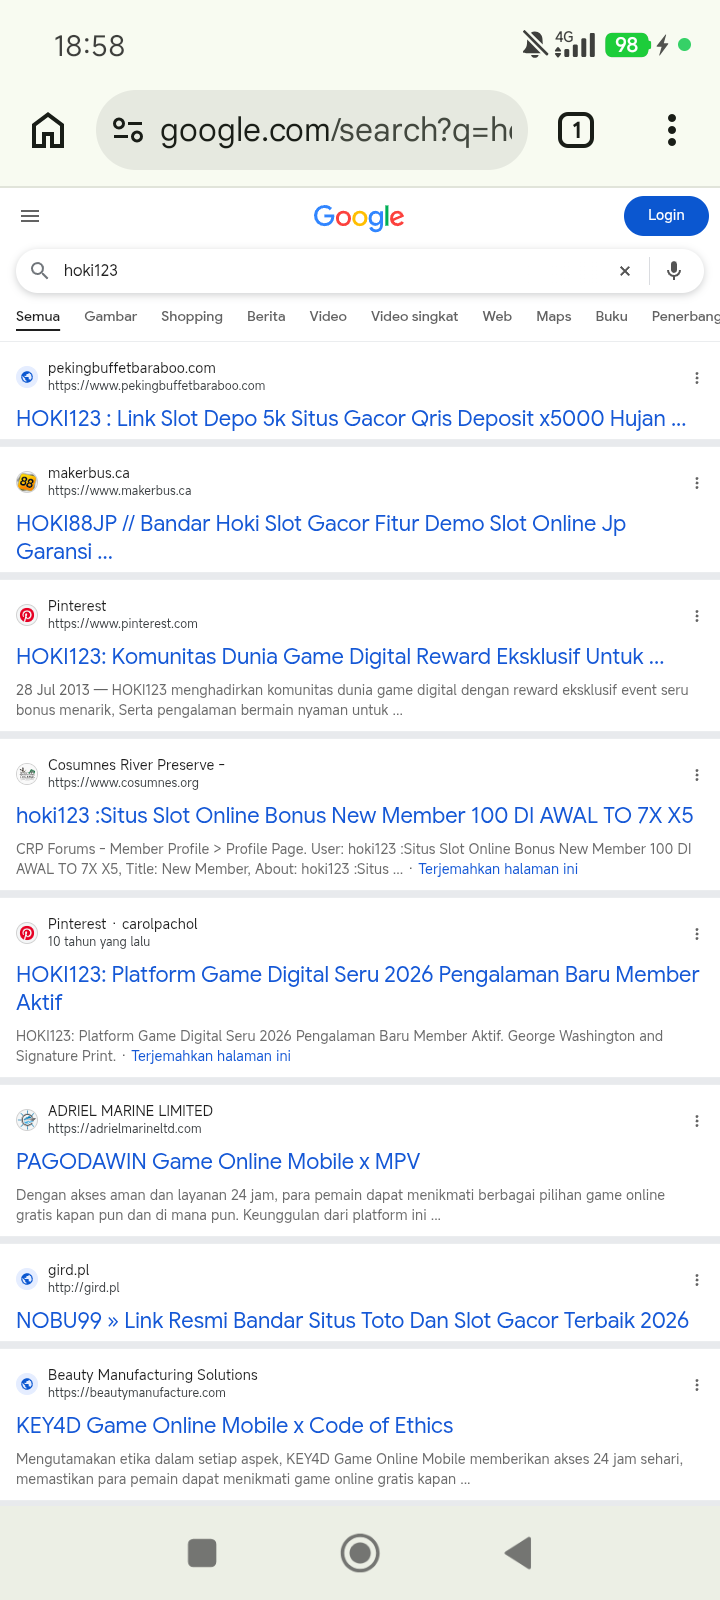Open PAGODAWIN Game Online Mobile result
Image resolution: width=720 pixels, height=1600 pixels.
click(218, 1161)
